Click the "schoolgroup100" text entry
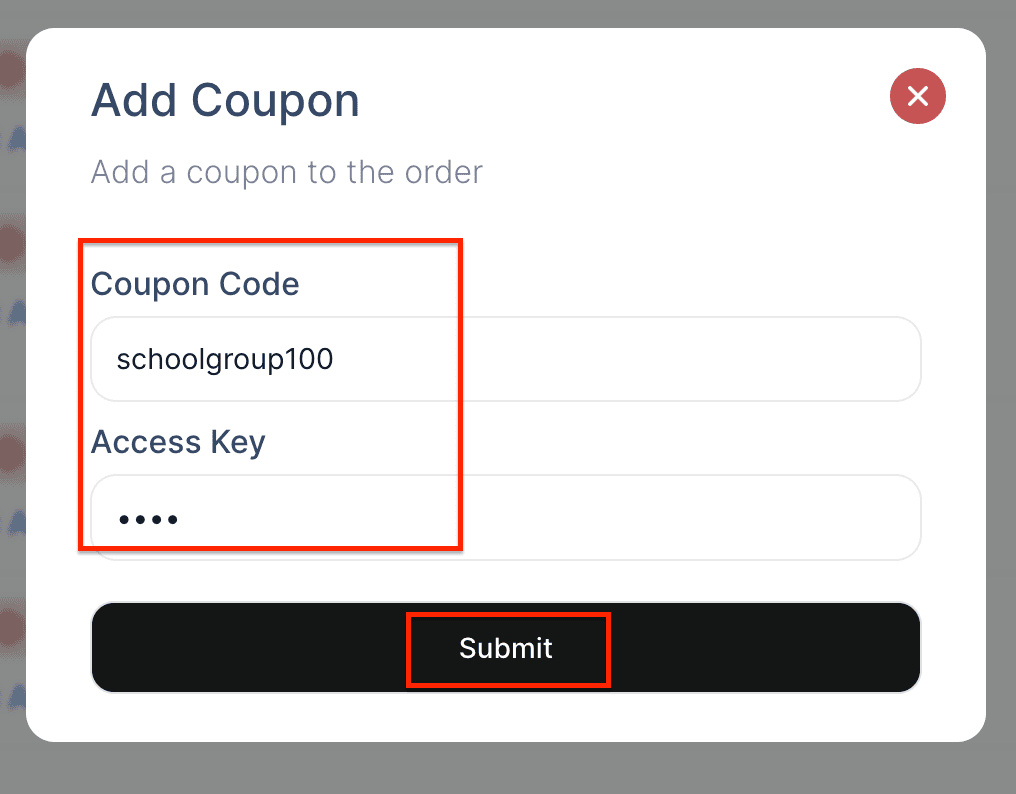Image resolution: width=1016 pixels, height=794 pixels. pyautogui.click(x=225, y=359)
